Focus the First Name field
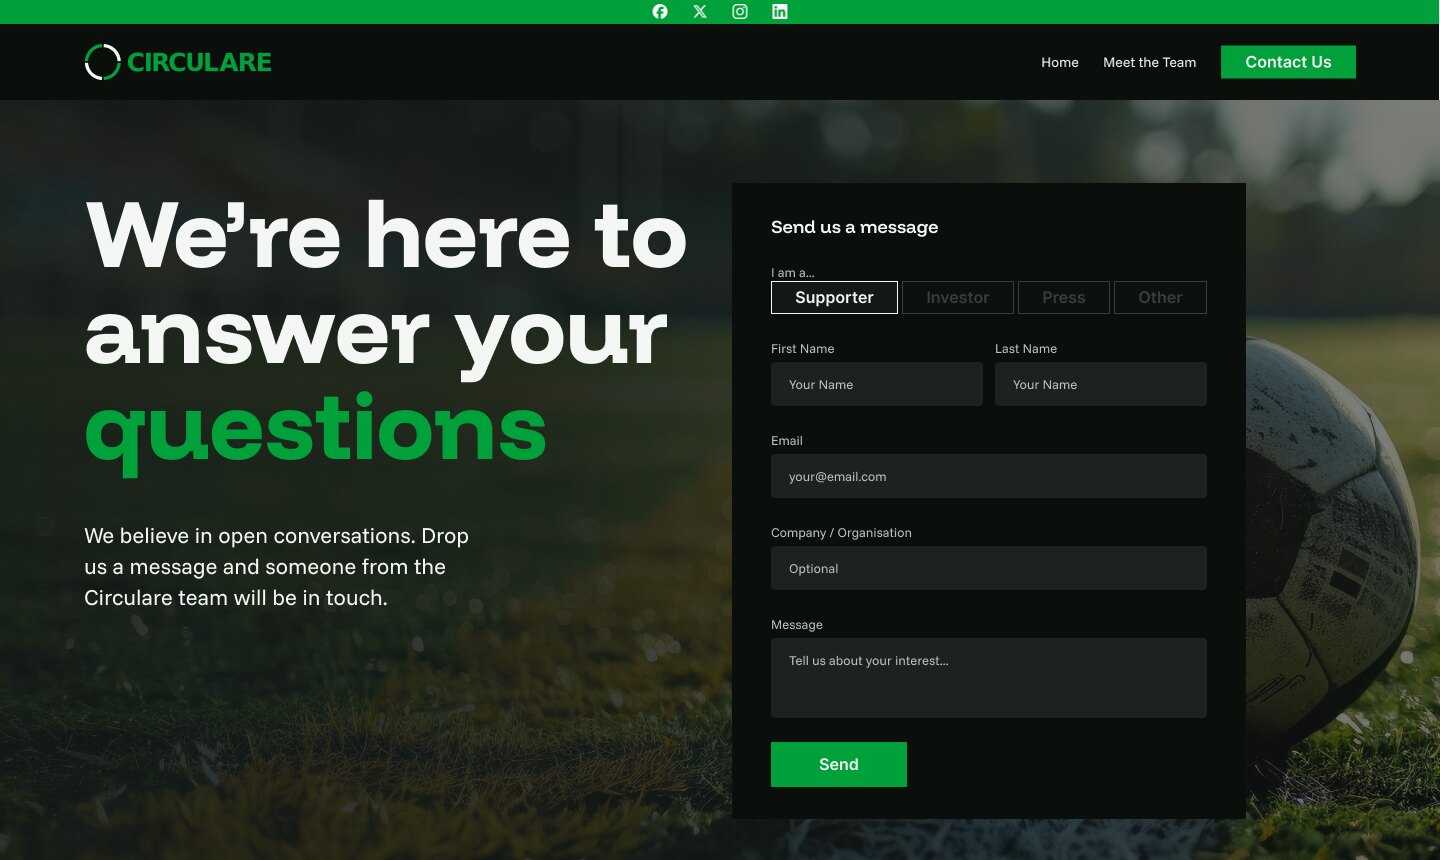Viewport: 1440px width, 860px height. click(877, 384)
